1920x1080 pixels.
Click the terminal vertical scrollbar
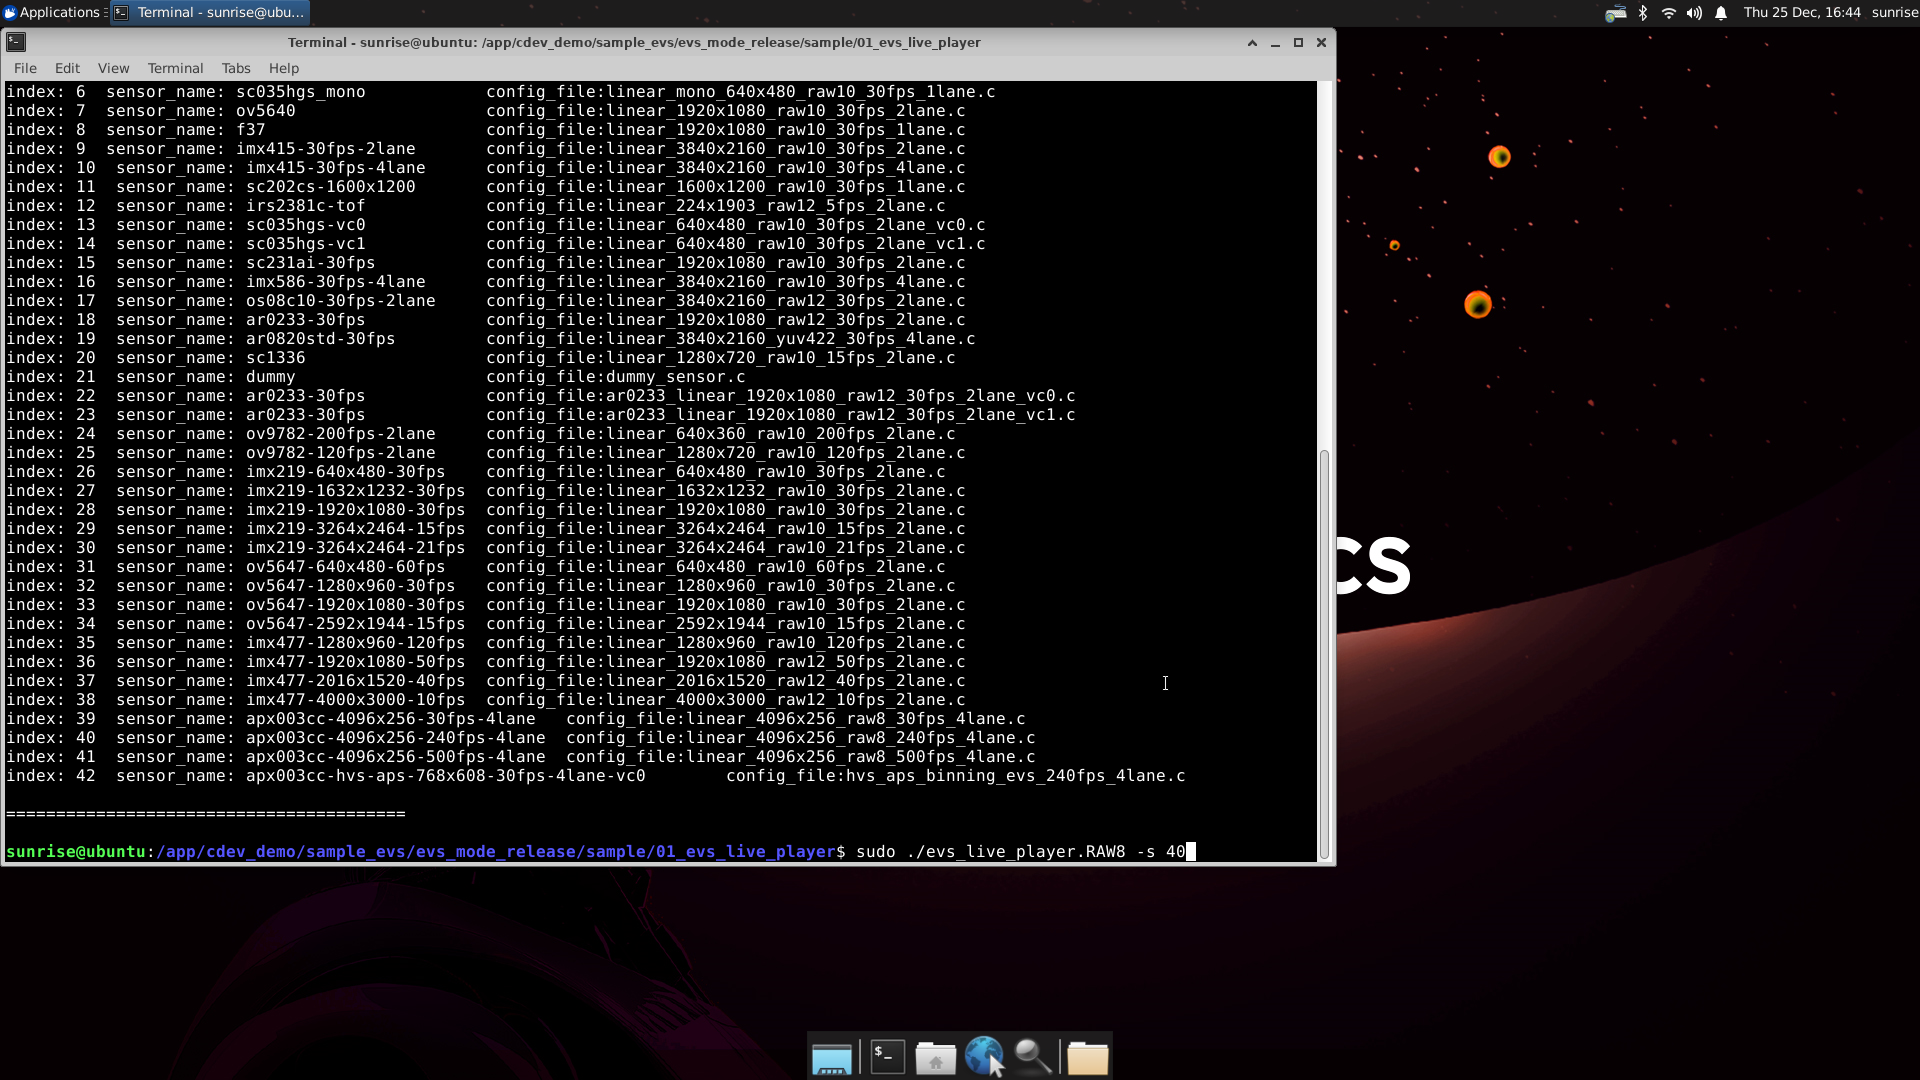click(x=1324, y=650)
